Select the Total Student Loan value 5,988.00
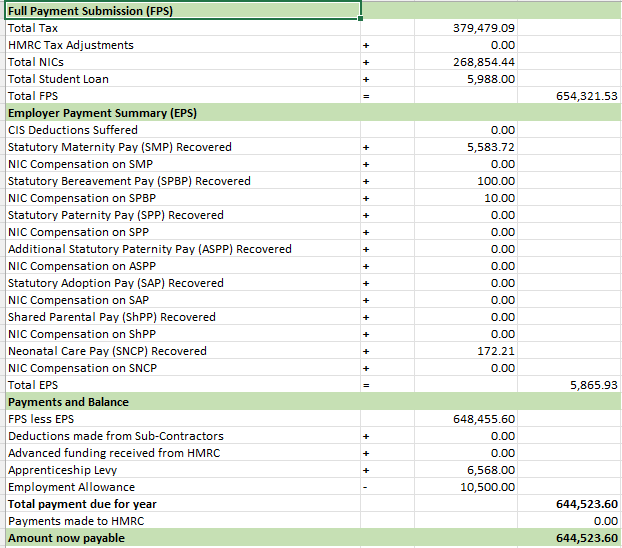 pyautogui.click(x=490, y=79)
